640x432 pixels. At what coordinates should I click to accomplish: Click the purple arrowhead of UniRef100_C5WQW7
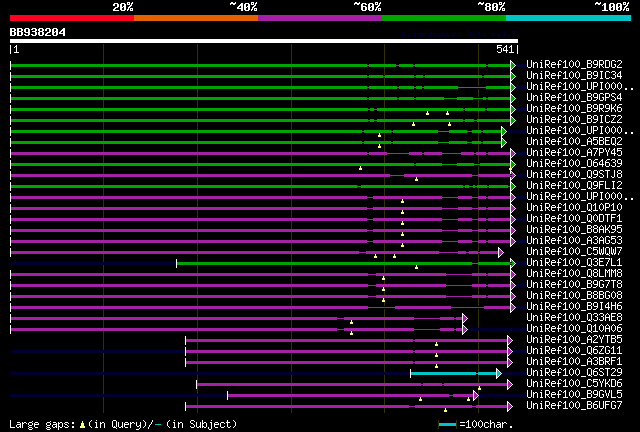tap(501, 252)
